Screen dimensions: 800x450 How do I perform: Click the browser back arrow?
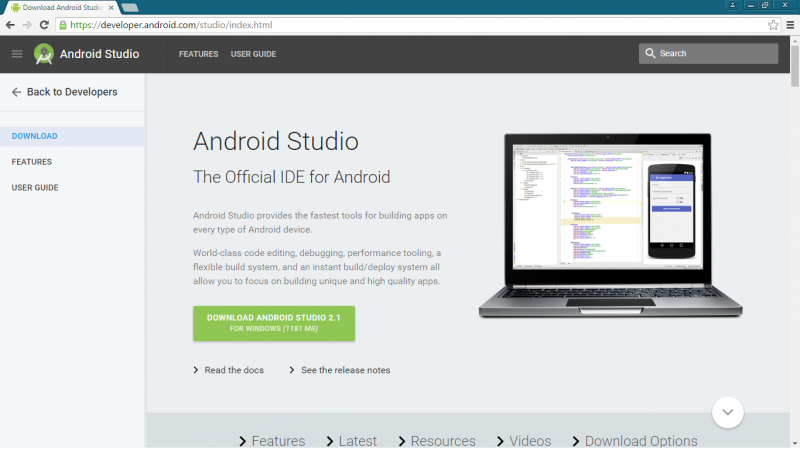10,24
